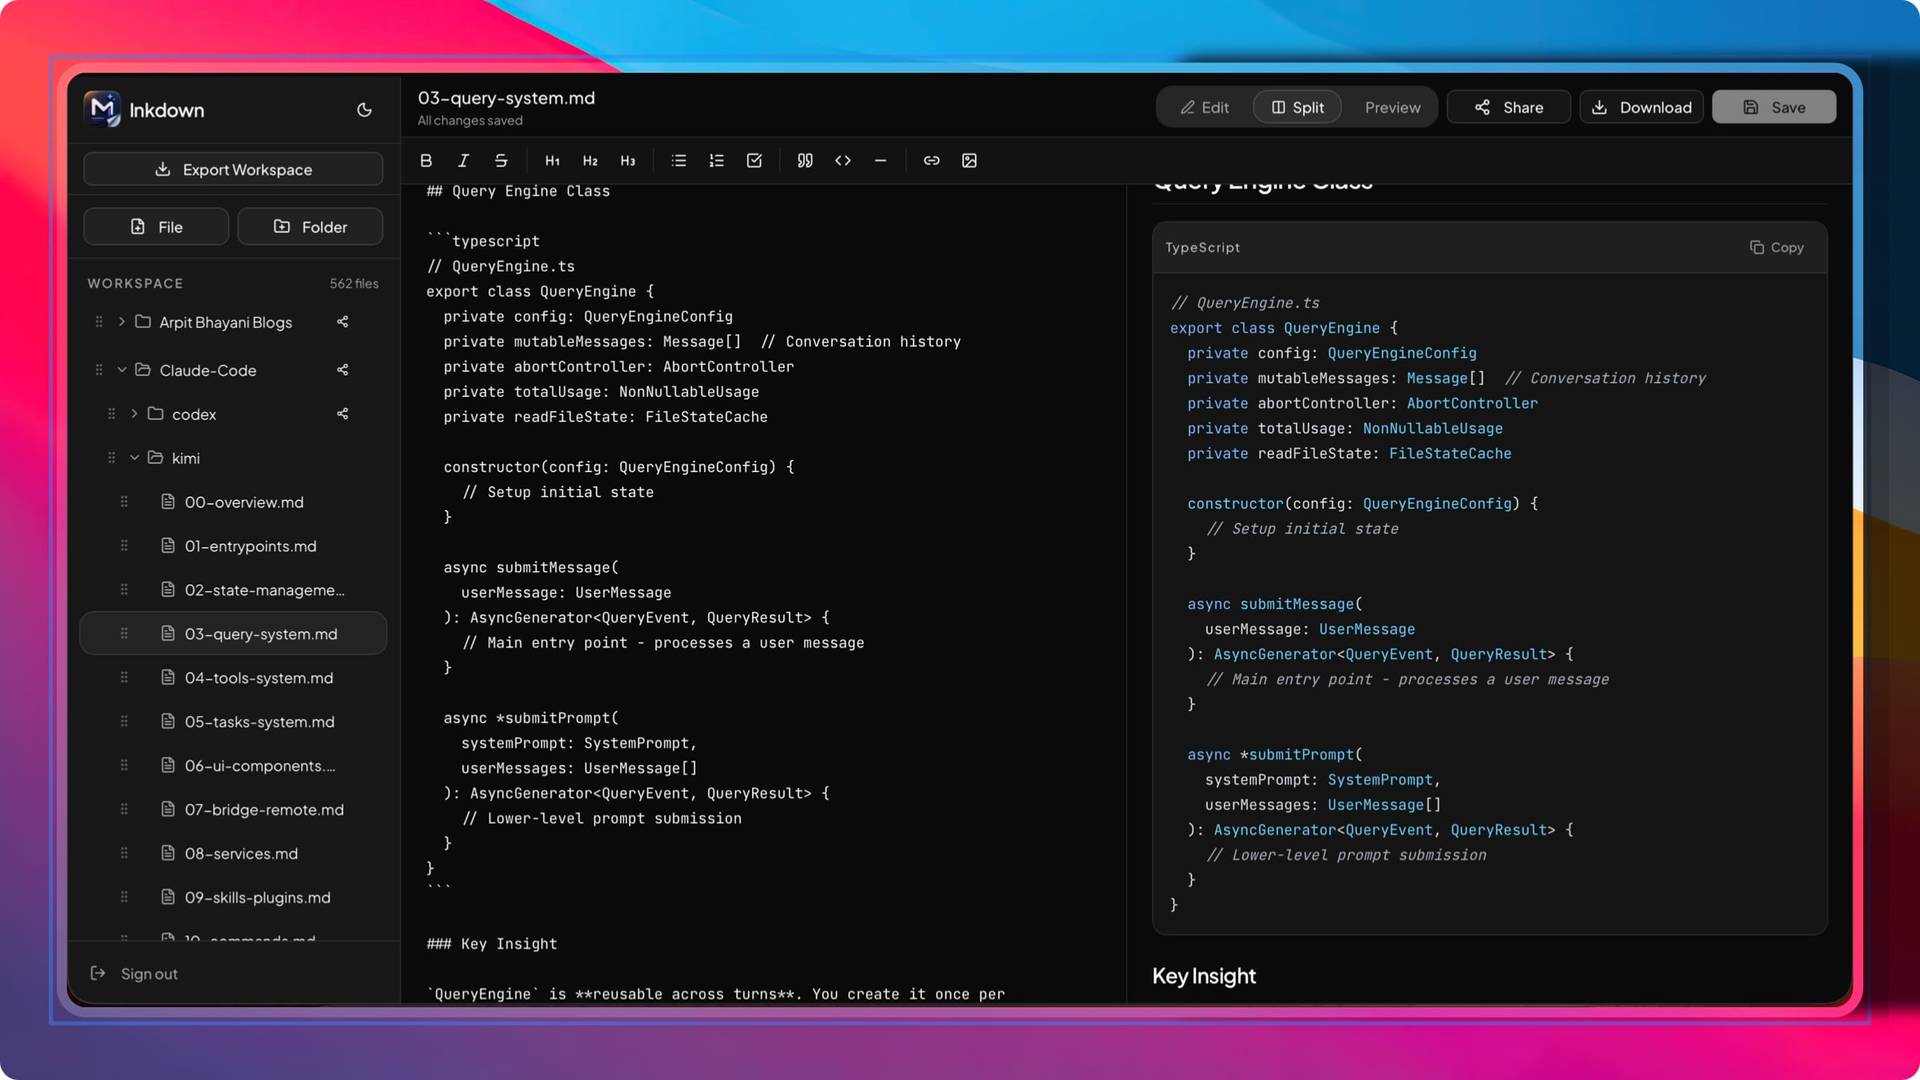Insert a numbered list
This screenshot has height=1080, width=1920.
(x=716, y=160)
